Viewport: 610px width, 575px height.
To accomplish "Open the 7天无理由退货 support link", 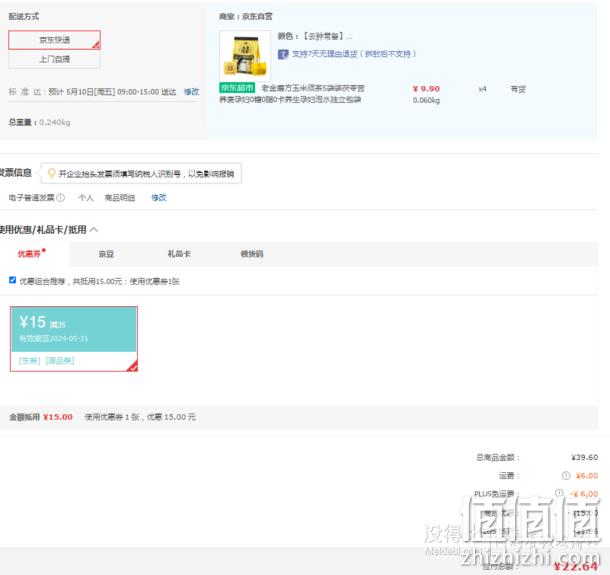I will 354,54.
